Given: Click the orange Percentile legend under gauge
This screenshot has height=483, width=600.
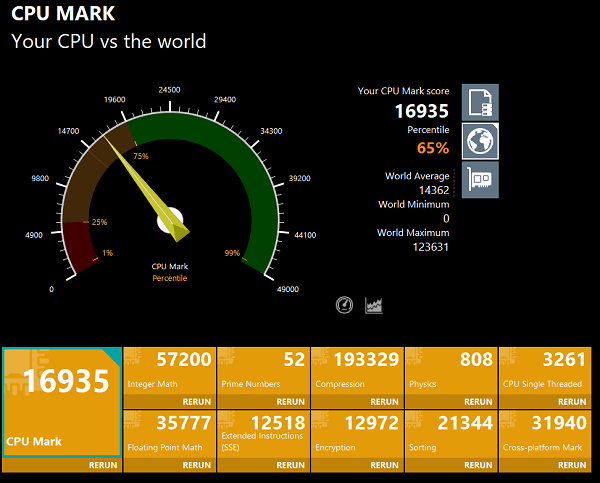Looking at the screenshot, I should tap(170, 278).
